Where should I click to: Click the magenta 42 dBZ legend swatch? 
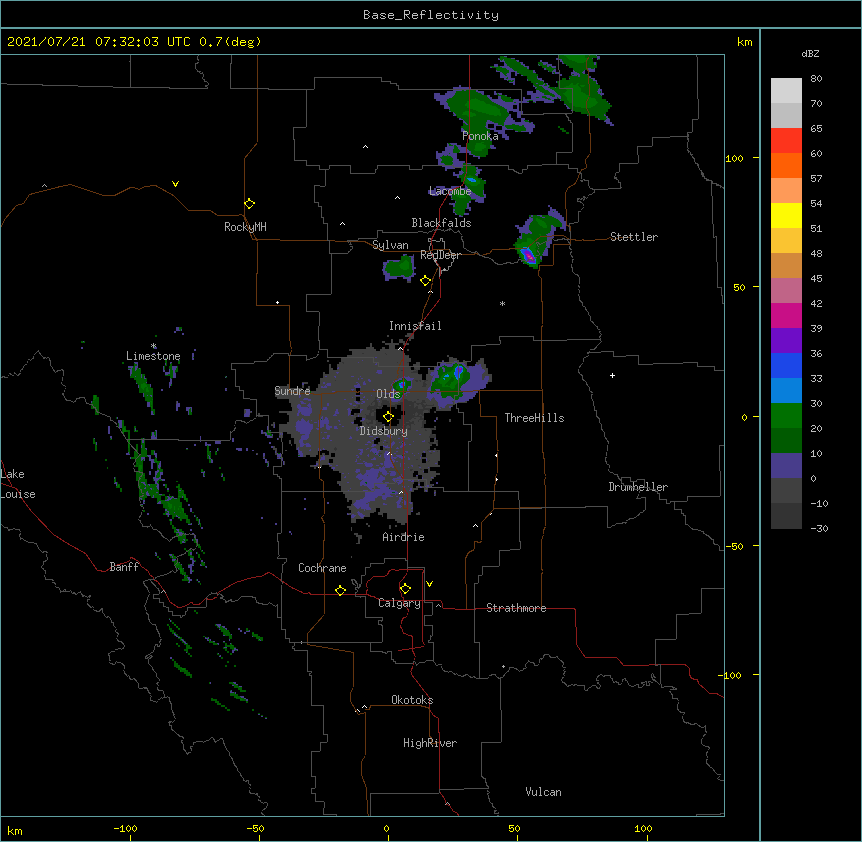[x=786, y=315]
